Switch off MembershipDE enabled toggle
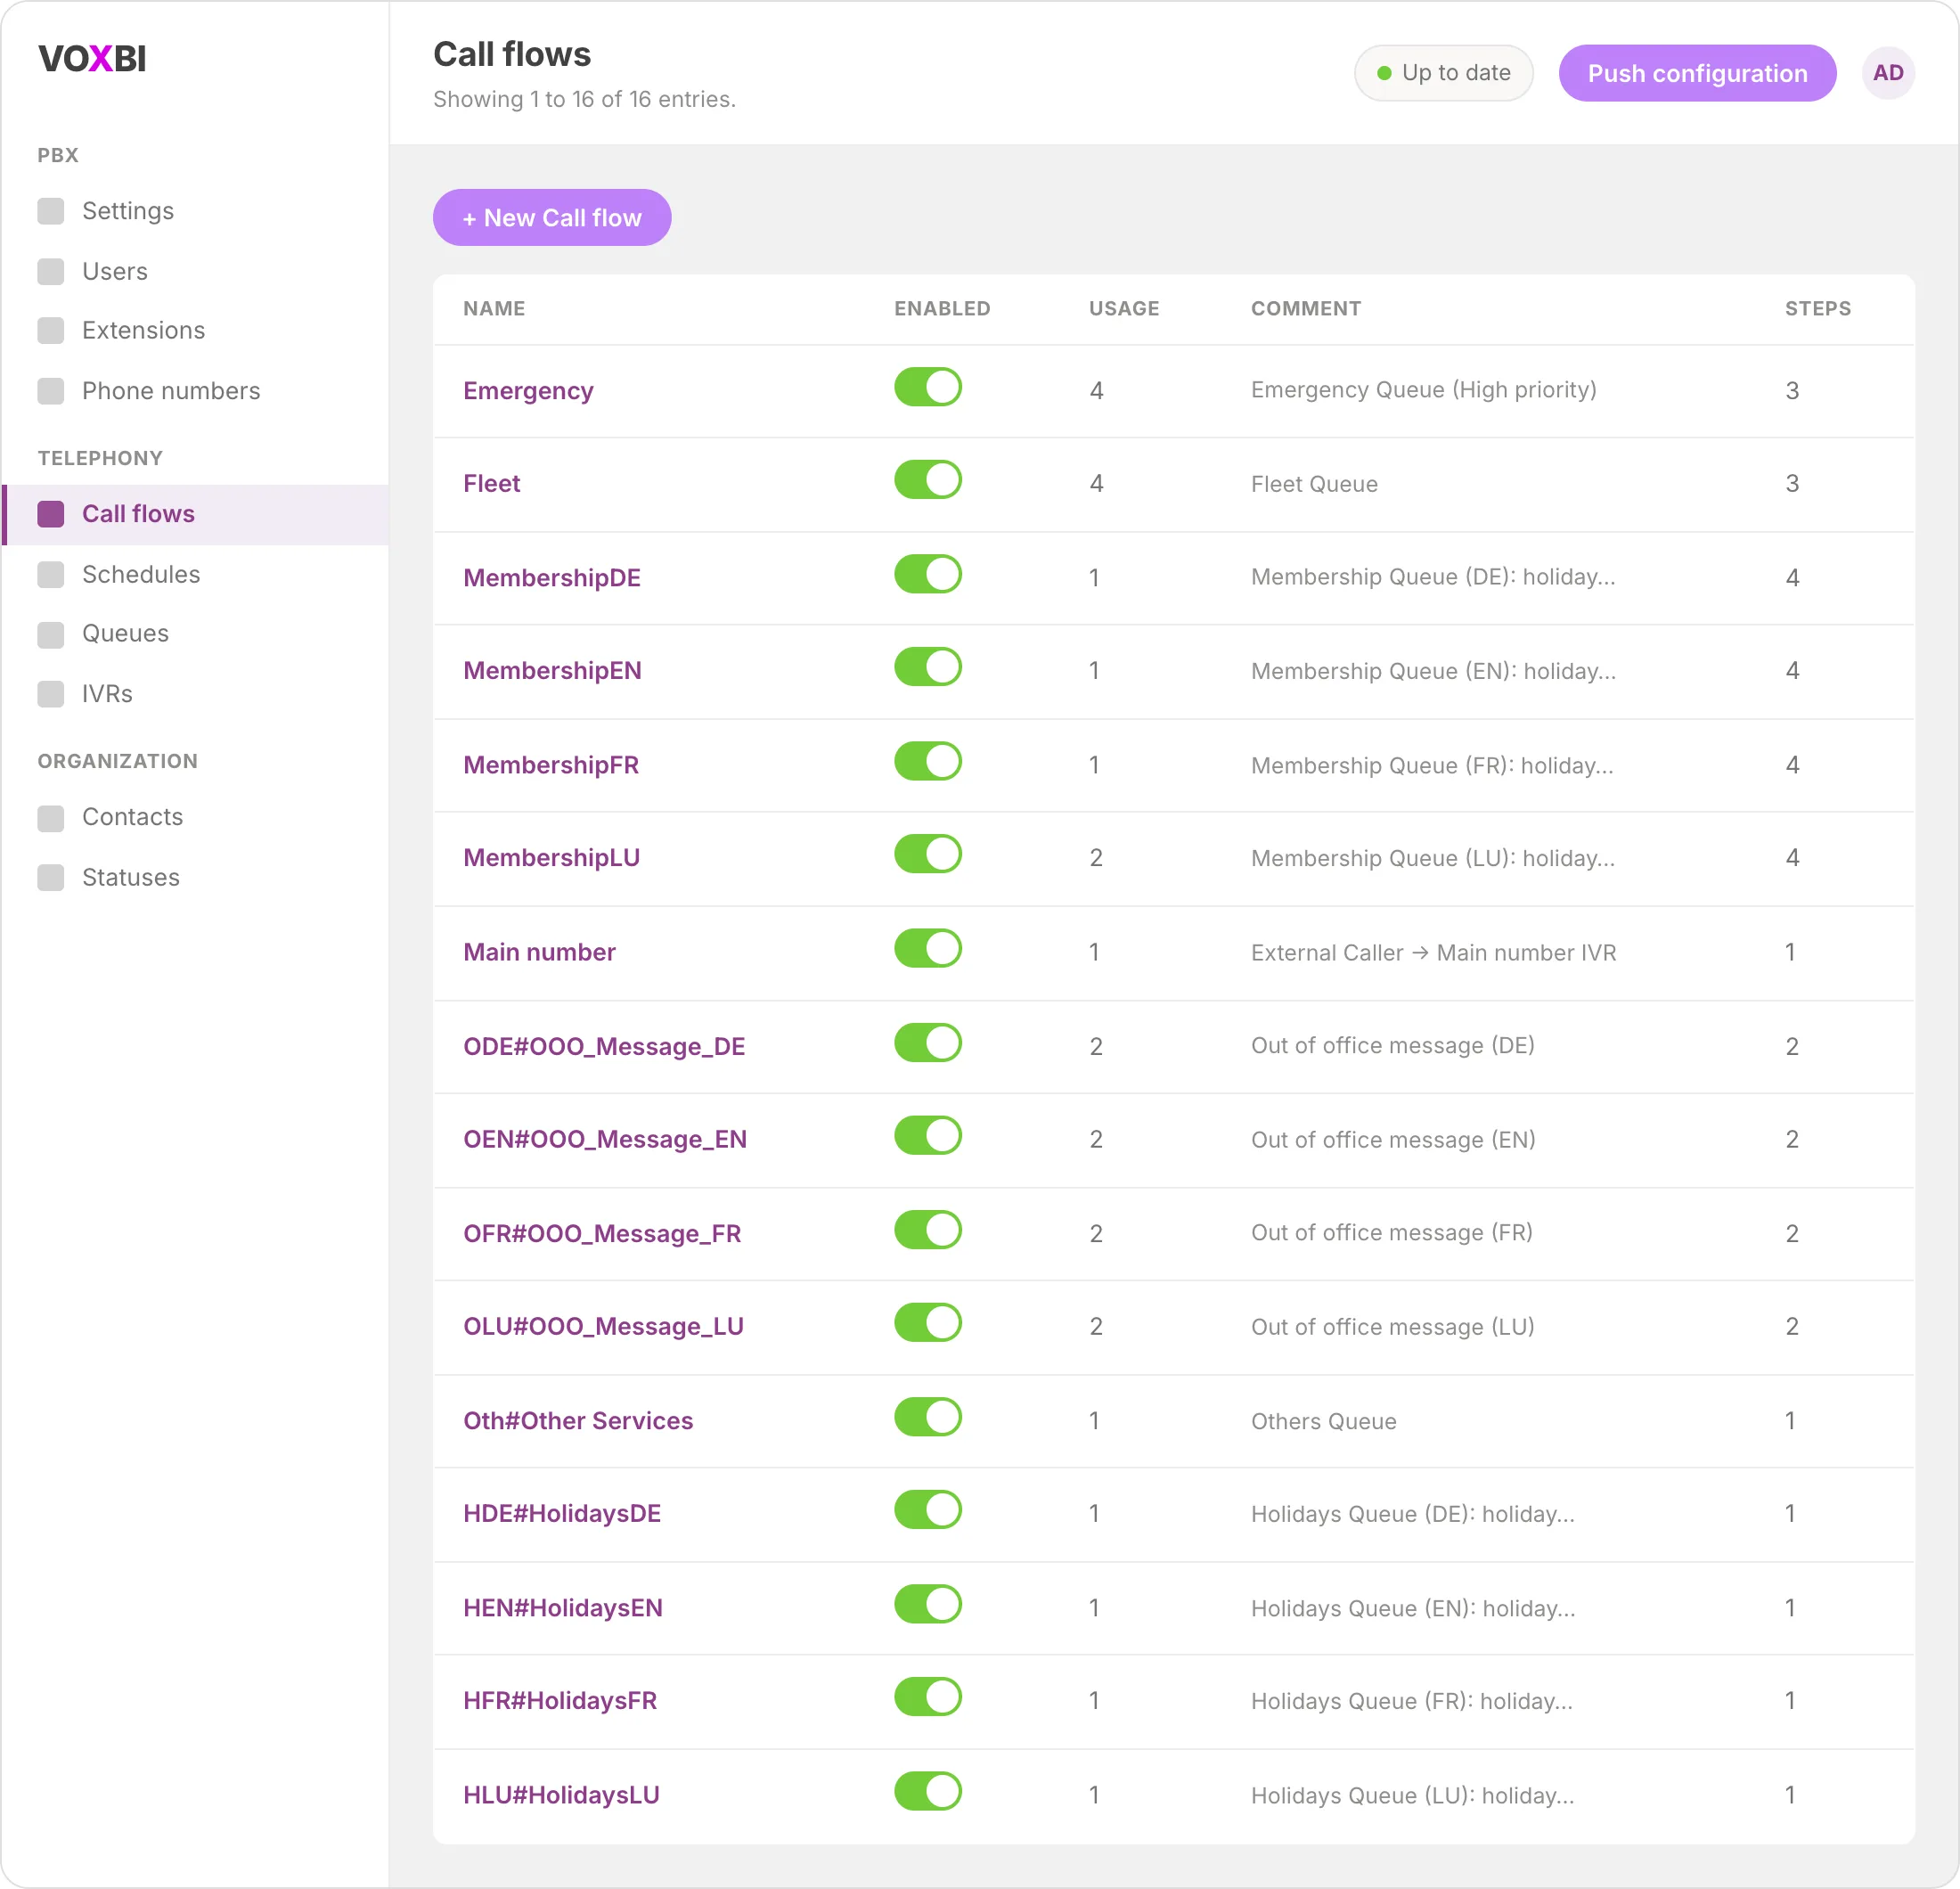Image resolution: width=1960 pixels, height=1889 pixels. [x=928, y=574]
